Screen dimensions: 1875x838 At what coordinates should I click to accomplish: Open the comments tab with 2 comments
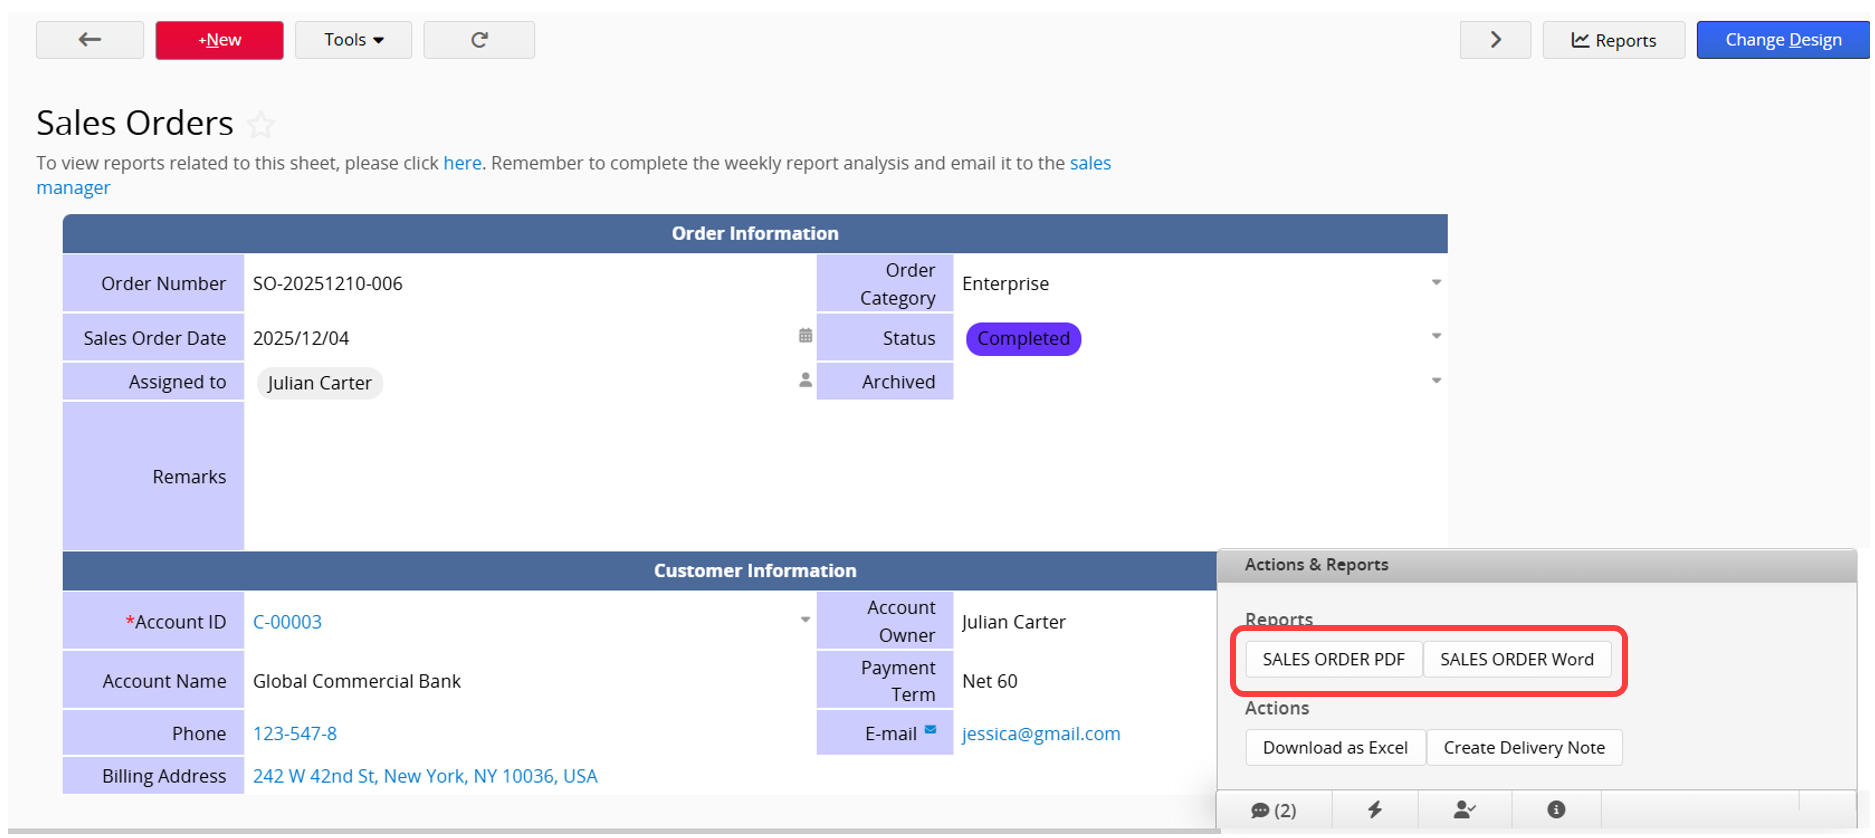[x=1273, y=810]
